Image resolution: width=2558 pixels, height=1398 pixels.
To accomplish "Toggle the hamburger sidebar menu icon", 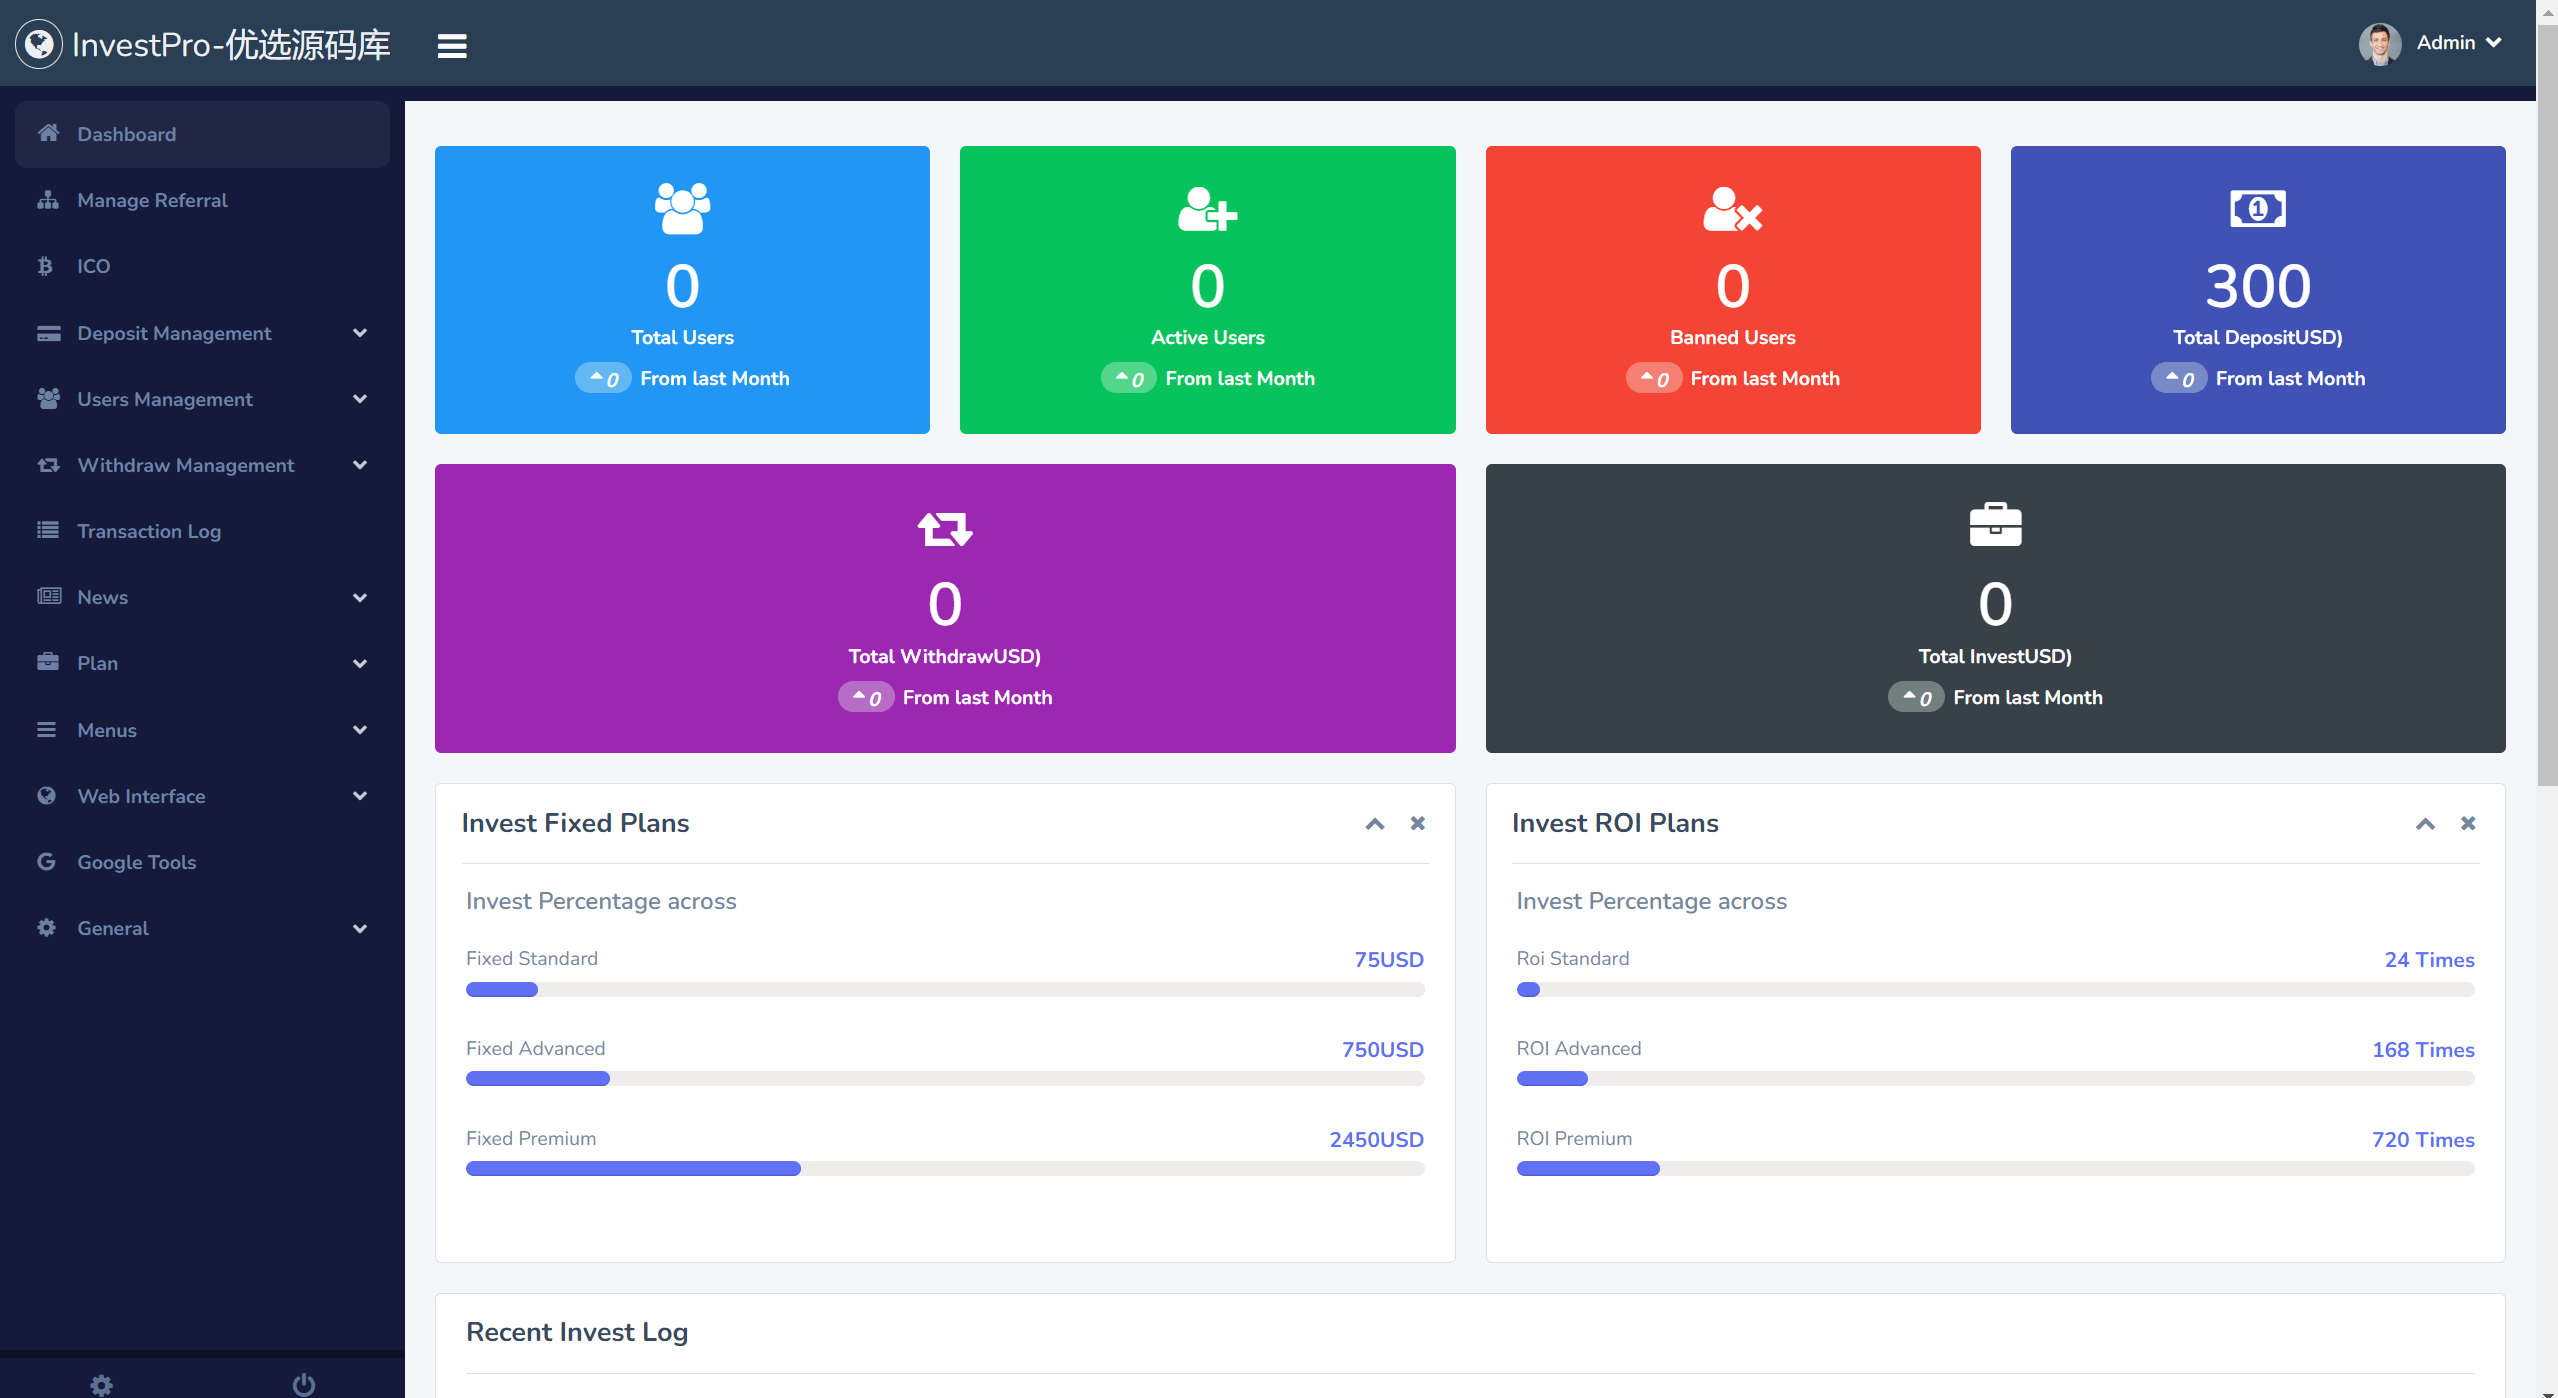I will tap(452, 45).
